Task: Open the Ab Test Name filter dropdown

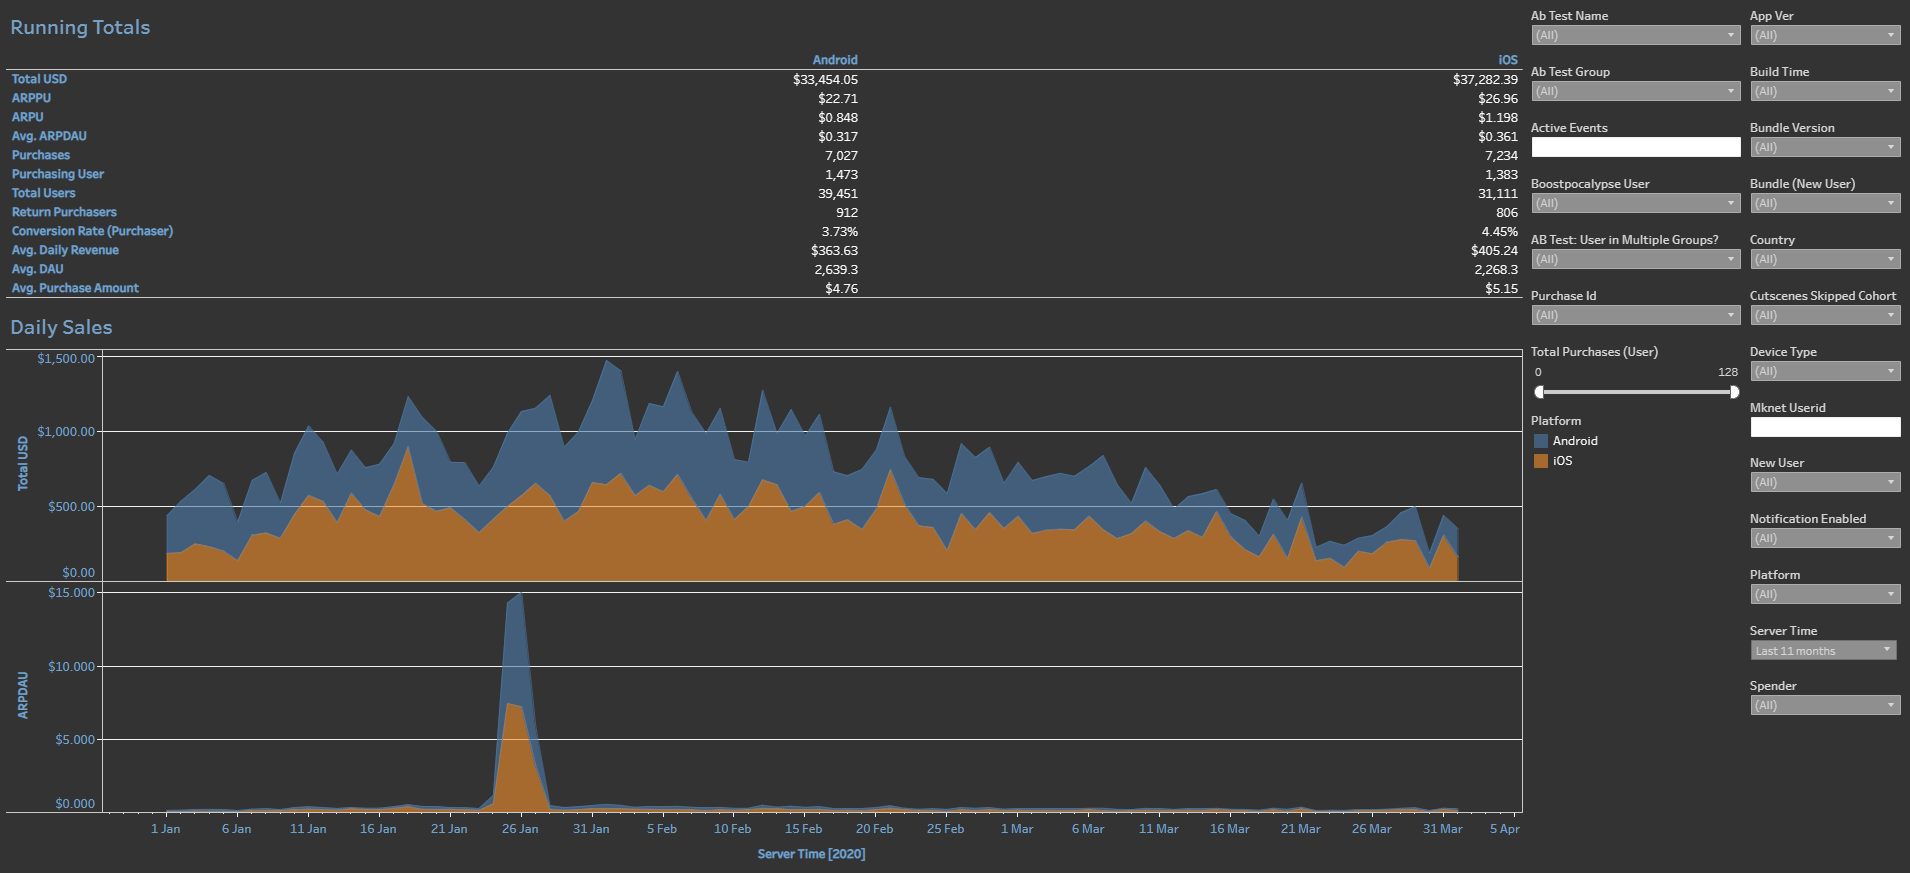Action: (1635, 35)
